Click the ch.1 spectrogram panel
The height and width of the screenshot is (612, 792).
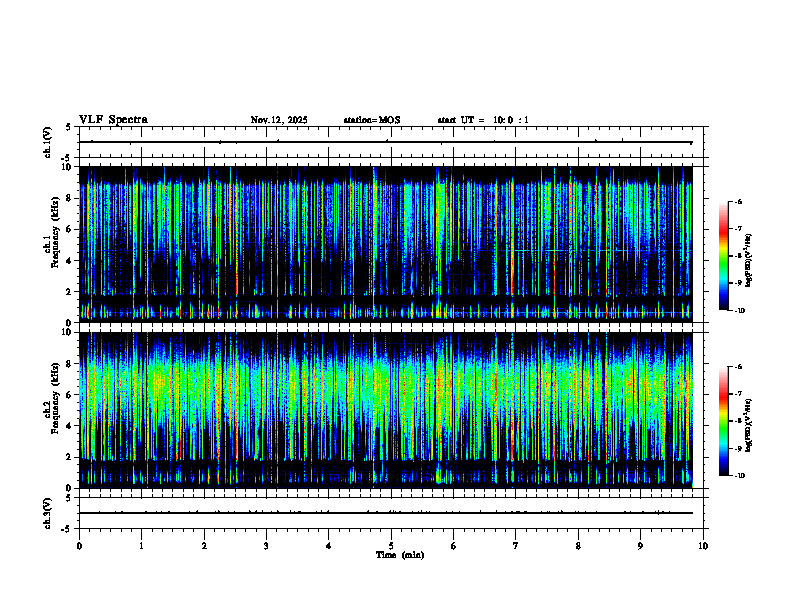[x=385, y=244]
